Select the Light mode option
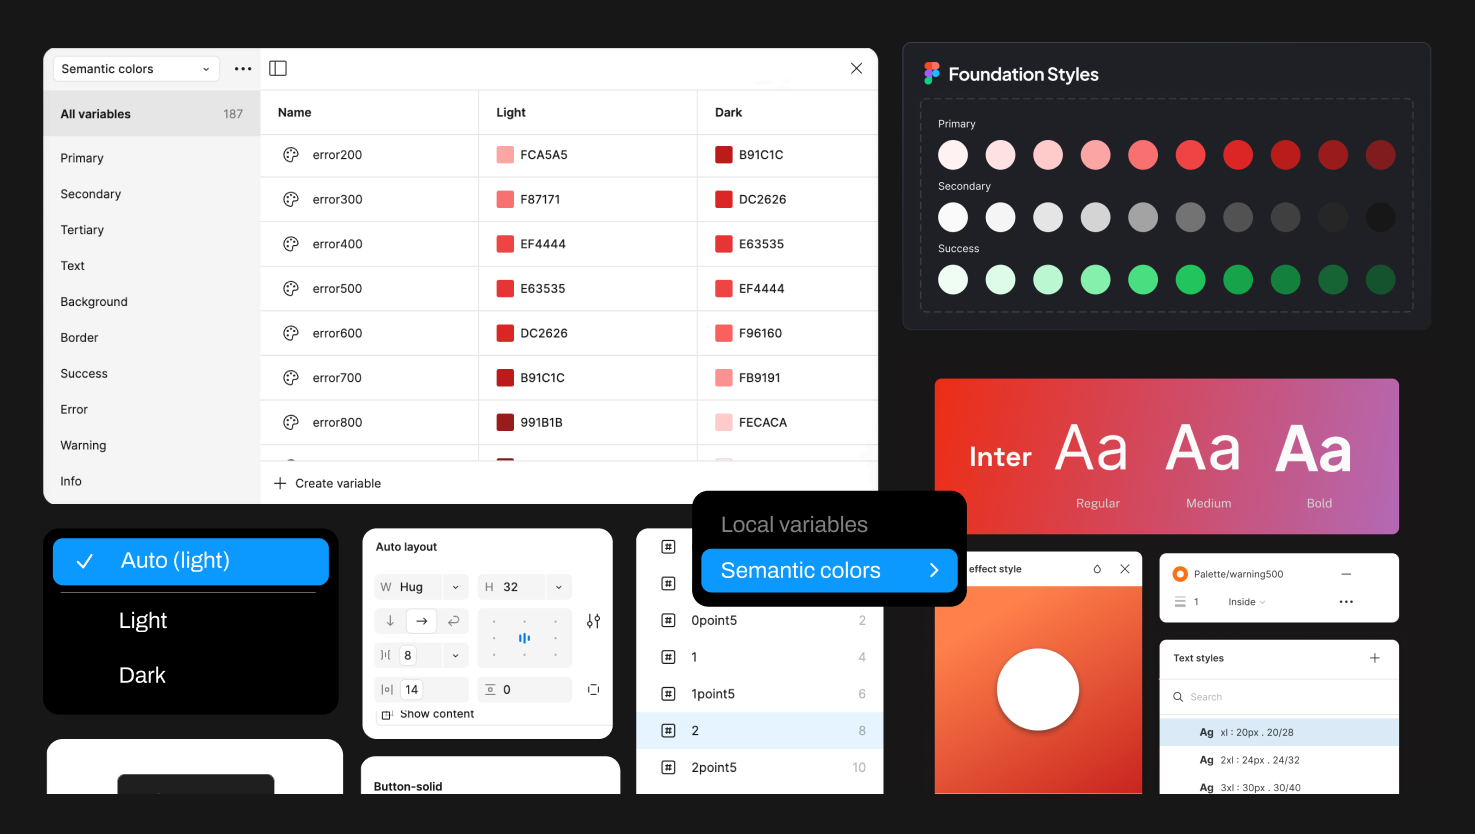 [x=143, y=620]
